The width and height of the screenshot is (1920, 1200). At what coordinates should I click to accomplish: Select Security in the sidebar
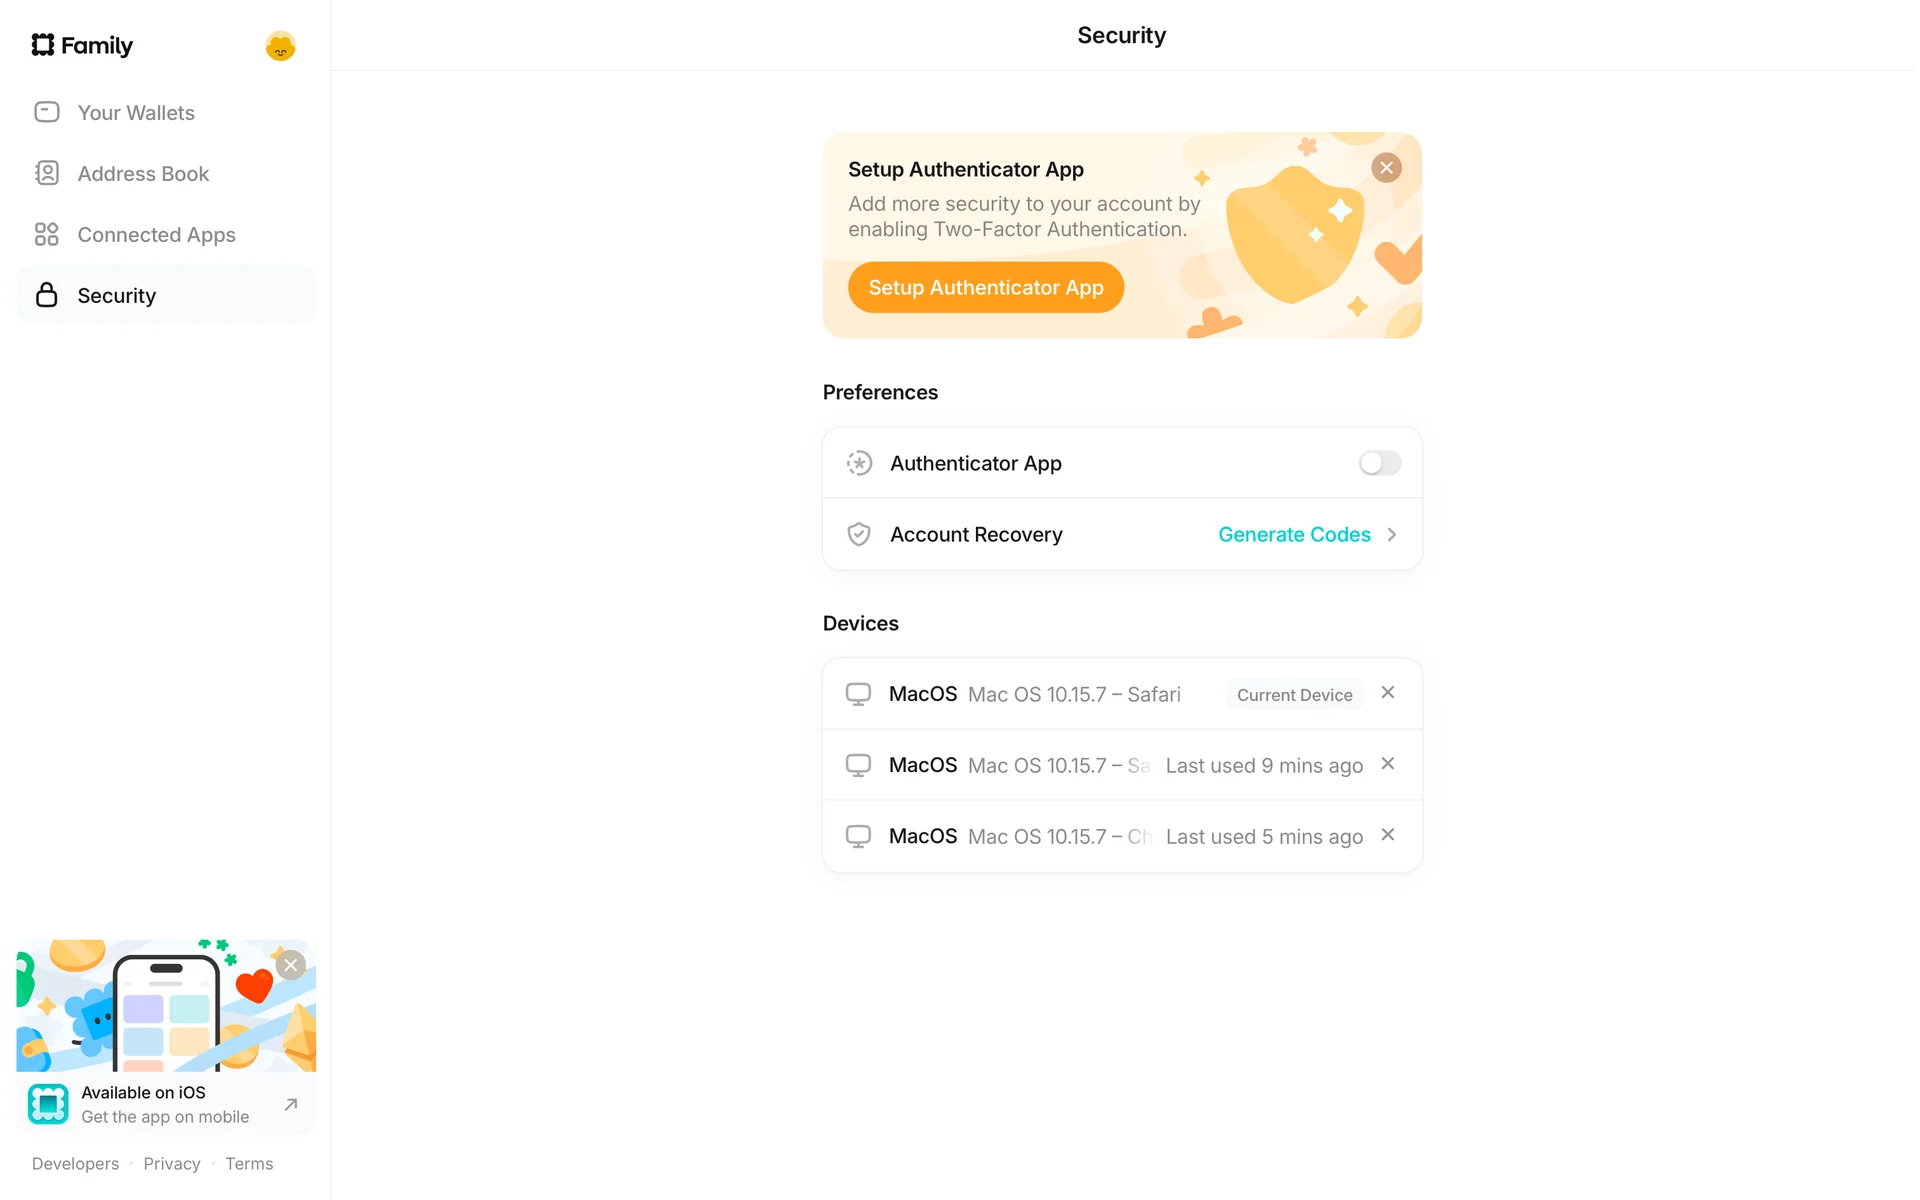coord(117,296)
